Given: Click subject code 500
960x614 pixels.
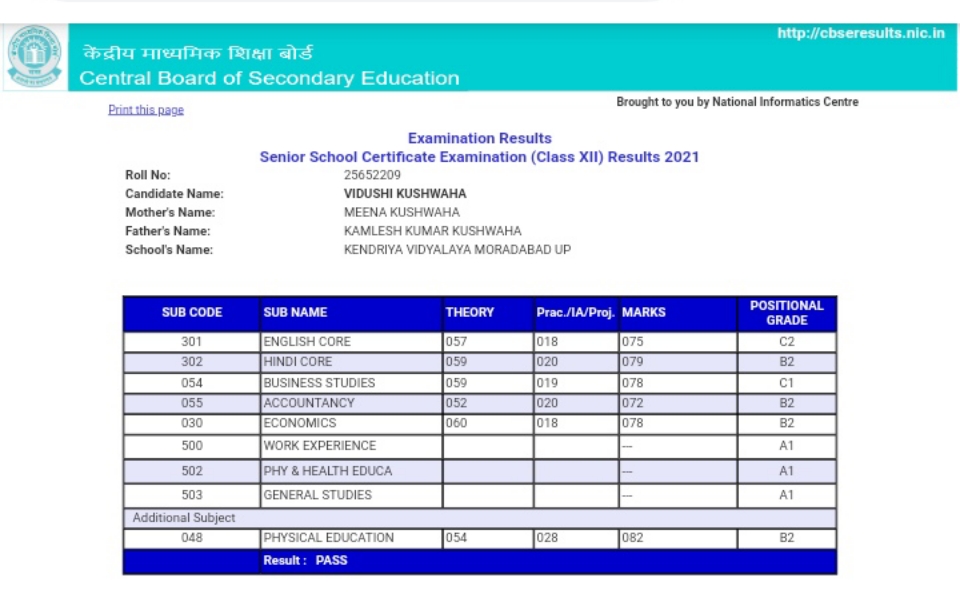Looking at the screenshot, I should (x=192, y=446).
